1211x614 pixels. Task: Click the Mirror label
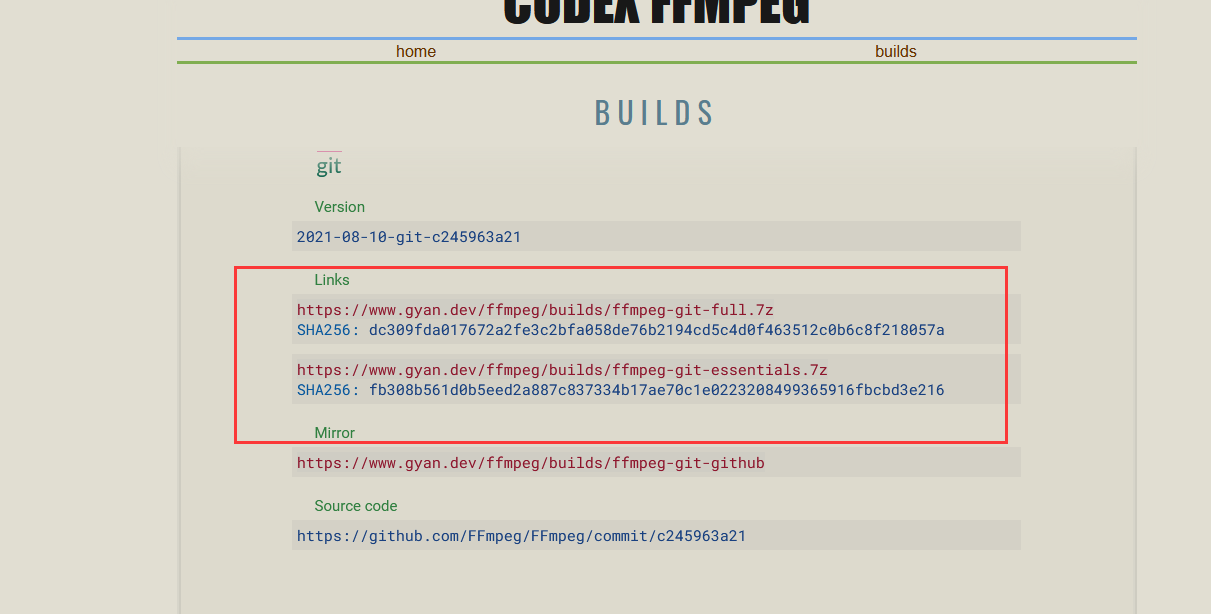[x=335, y=433]
